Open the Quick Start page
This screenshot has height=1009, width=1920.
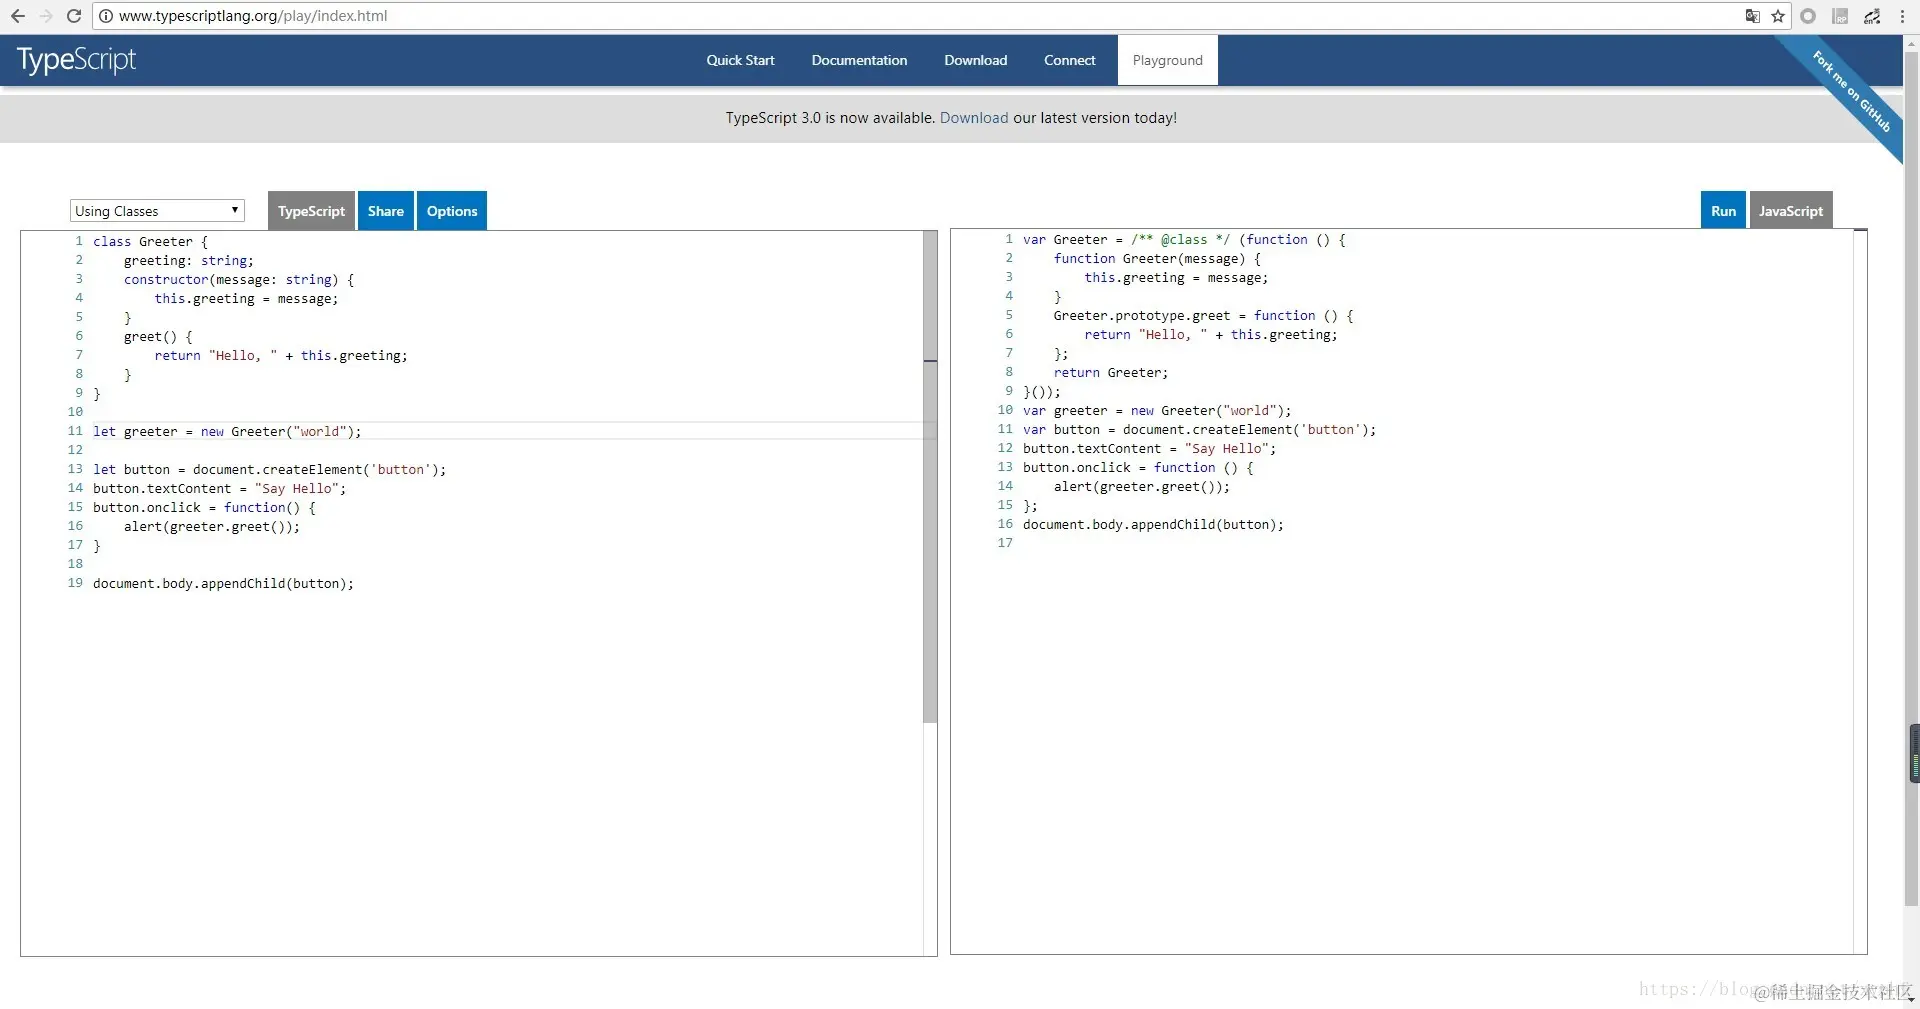pyautogui.click(x=740, y=60)
